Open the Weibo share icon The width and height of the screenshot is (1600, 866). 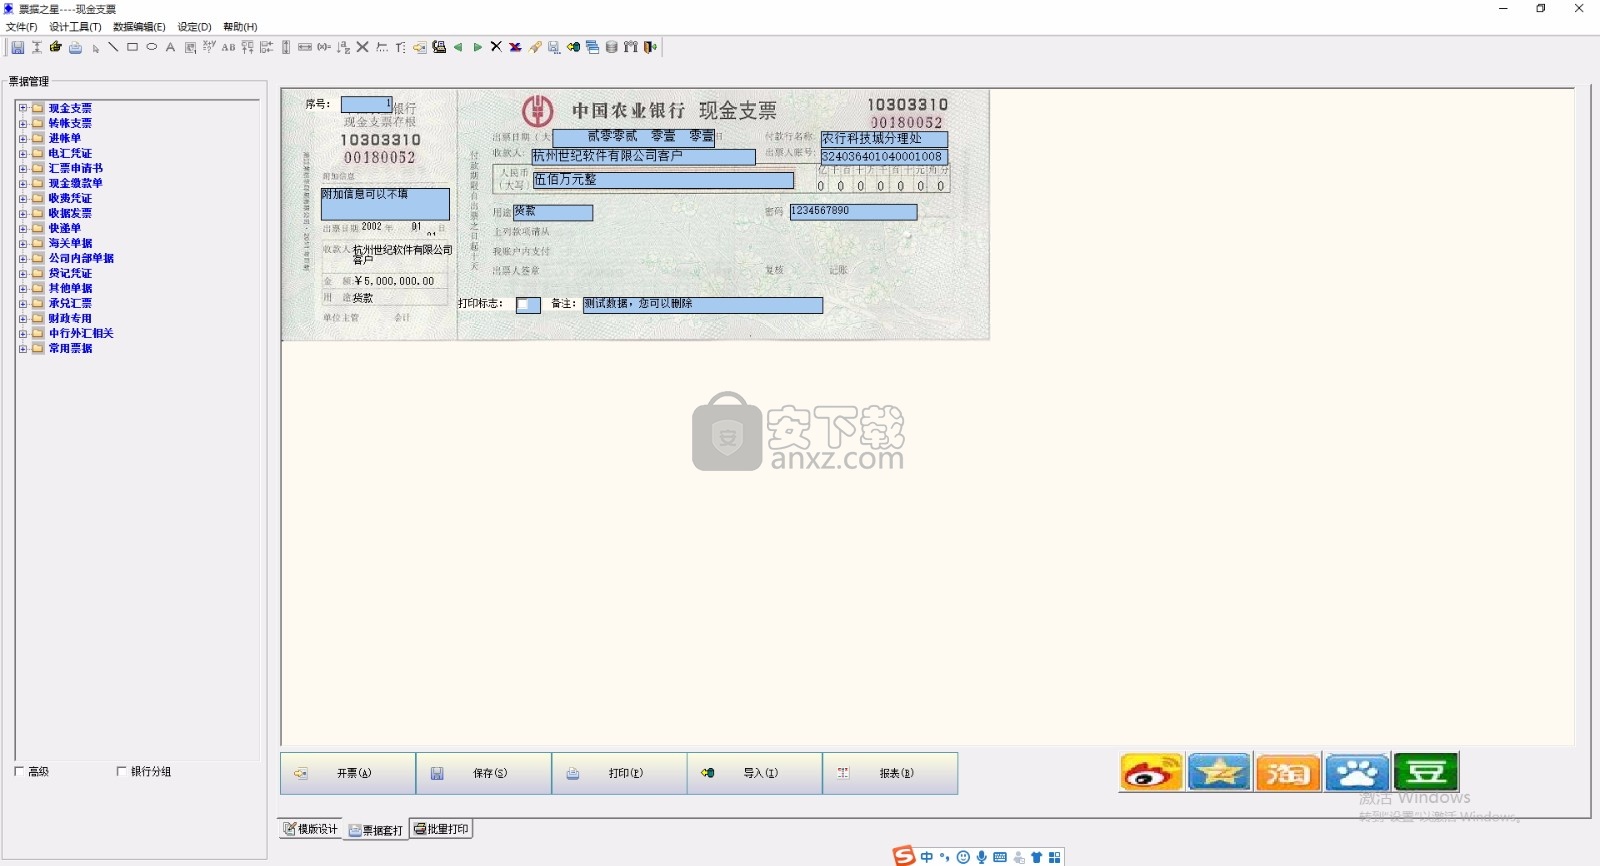point(1151,772)
